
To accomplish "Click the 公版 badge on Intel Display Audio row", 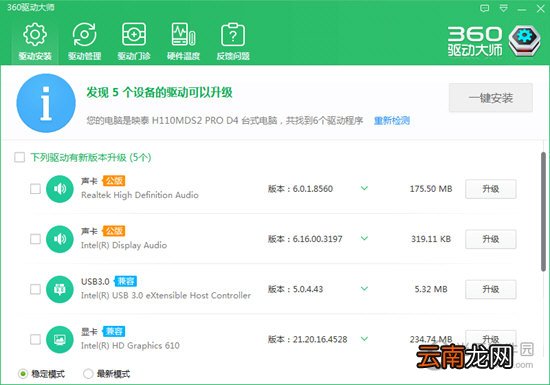I will [x=114, y=231].
